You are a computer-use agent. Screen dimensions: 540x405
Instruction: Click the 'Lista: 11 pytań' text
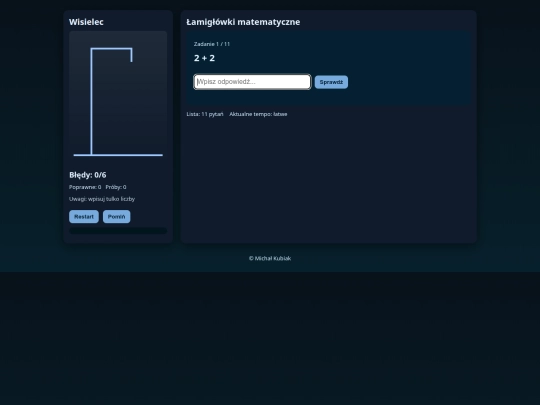(205, 114)
